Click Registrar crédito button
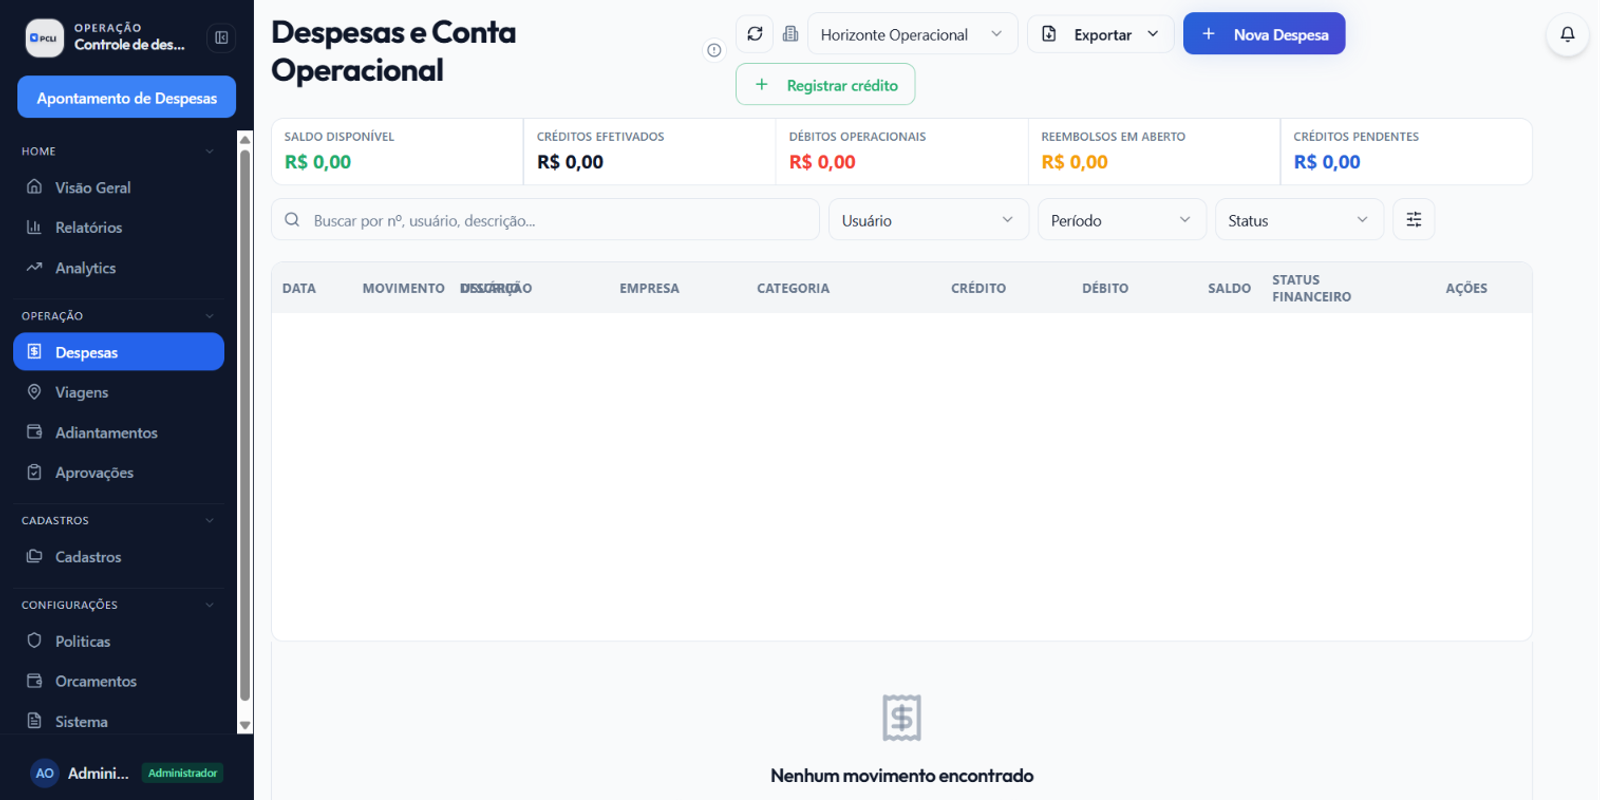The image size is (1600, 800). click(825, 85)
